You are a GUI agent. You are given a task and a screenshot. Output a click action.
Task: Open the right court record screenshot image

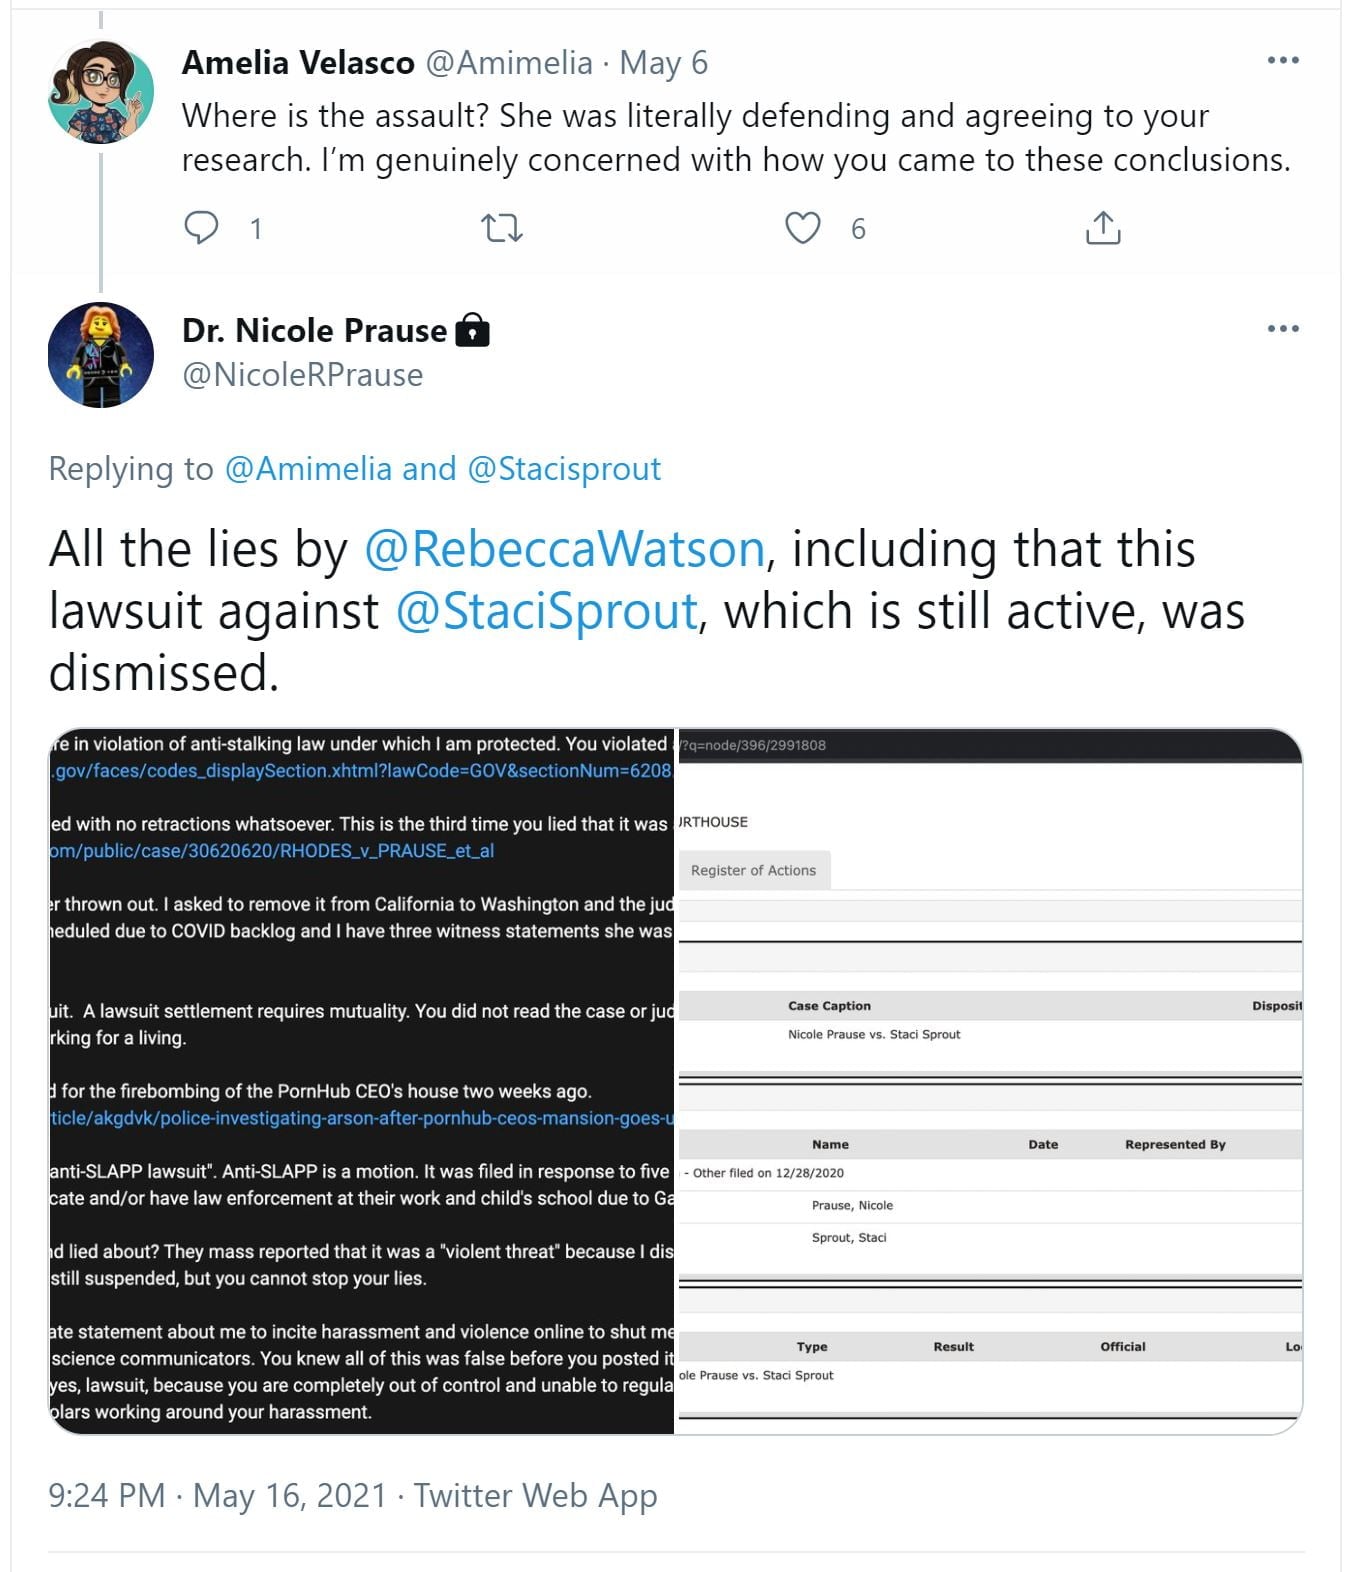(989, 1081)
